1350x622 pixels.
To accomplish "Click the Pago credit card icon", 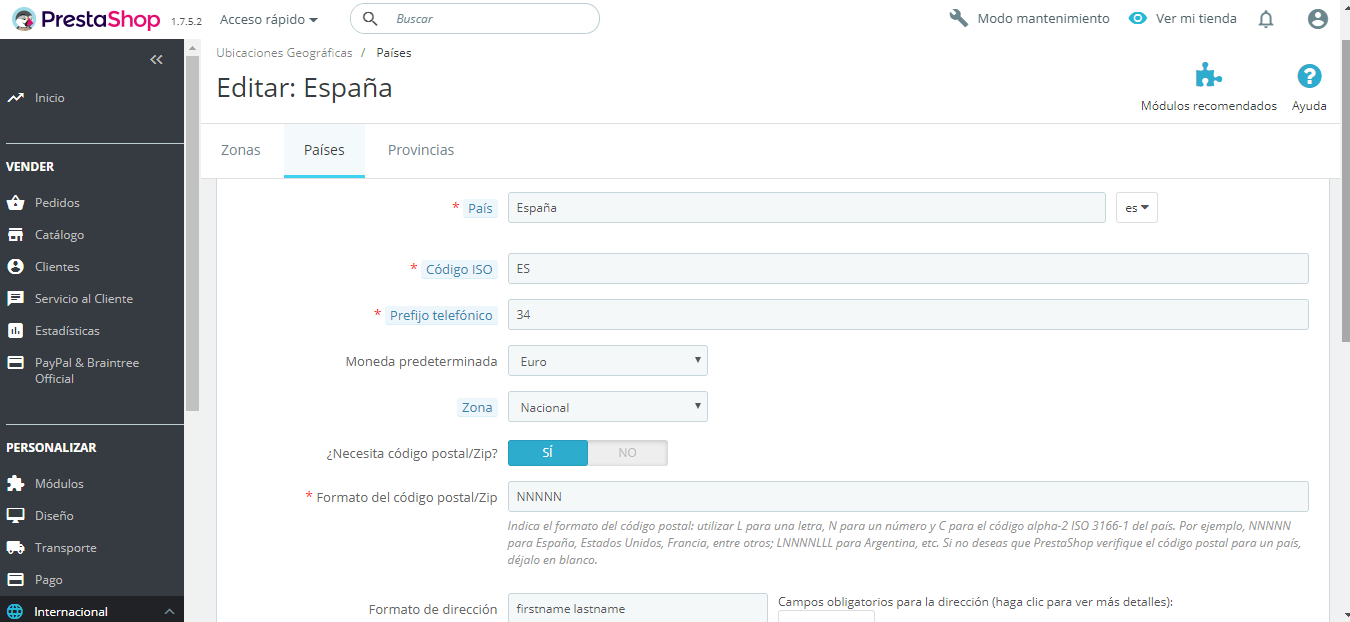I will click(x=15, y=580).
